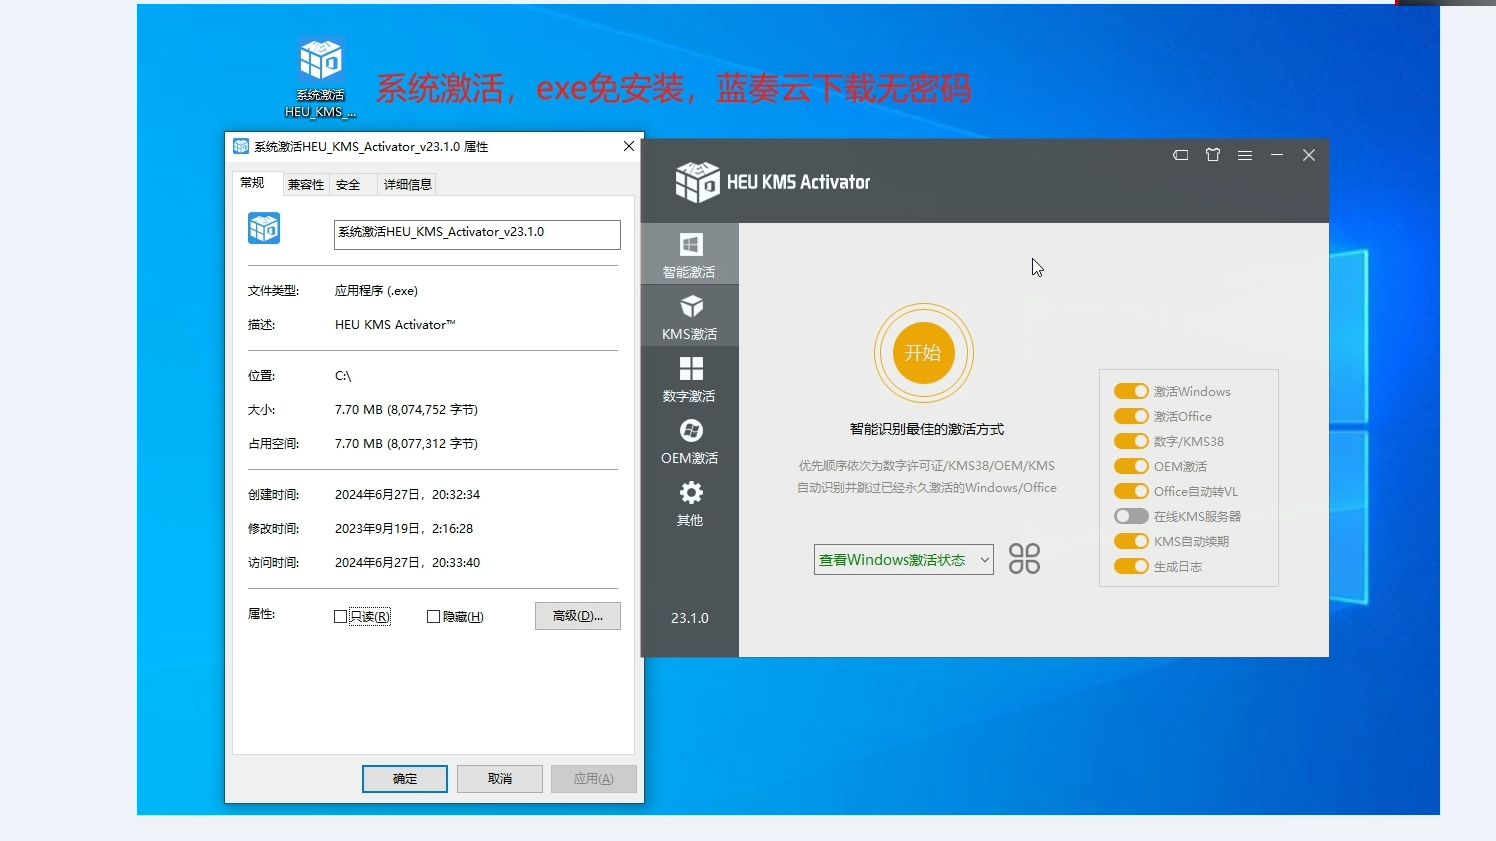Click the text 自动识别并跳过已经永久激活的Windows/Office
Viewport: 1496px width, 841px height.
927,488
